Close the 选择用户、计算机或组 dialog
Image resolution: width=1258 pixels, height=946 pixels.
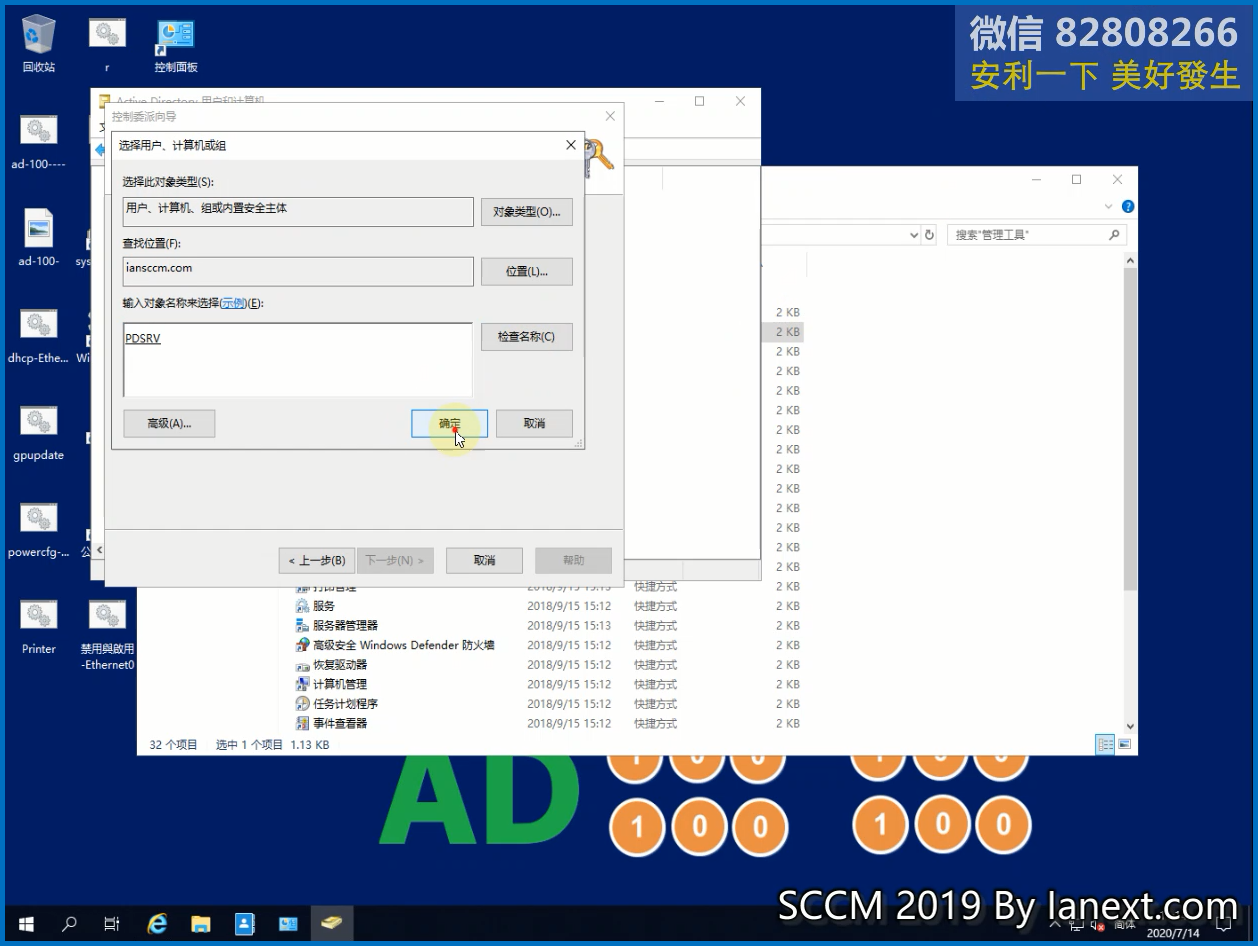(x=571, y=145)
